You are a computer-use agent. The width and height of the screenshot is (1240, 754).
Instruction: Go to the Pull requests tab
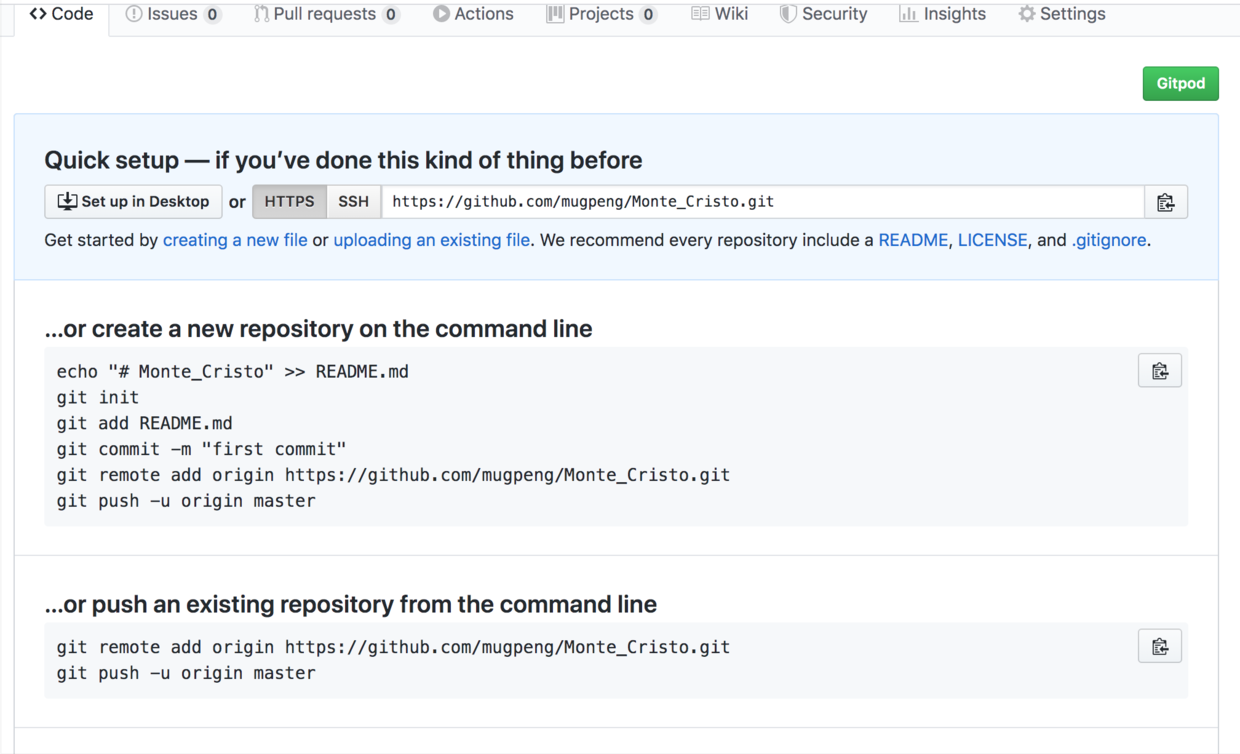(326, 14)
